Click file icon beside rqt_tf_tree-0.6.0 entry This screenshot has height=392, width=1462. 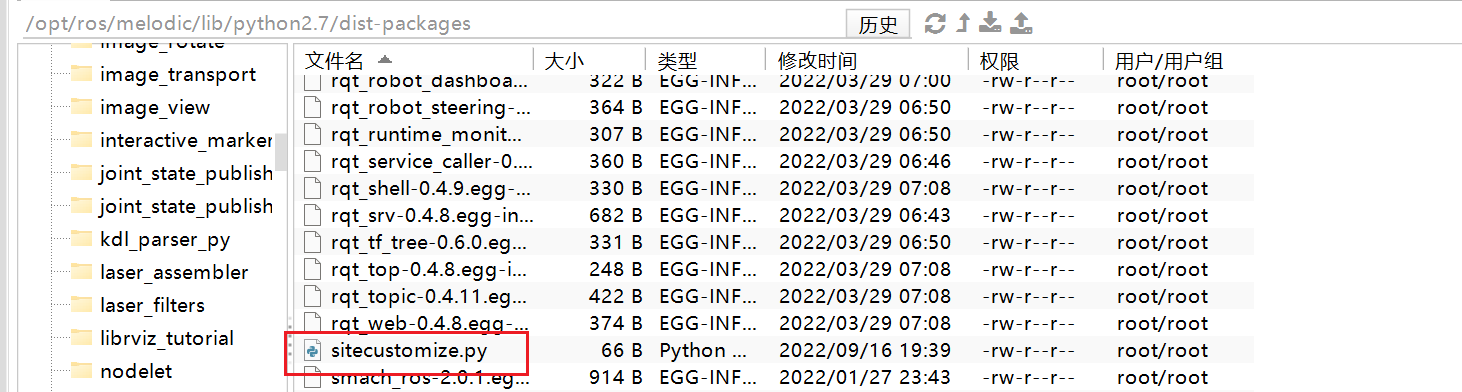click(313, 242)
